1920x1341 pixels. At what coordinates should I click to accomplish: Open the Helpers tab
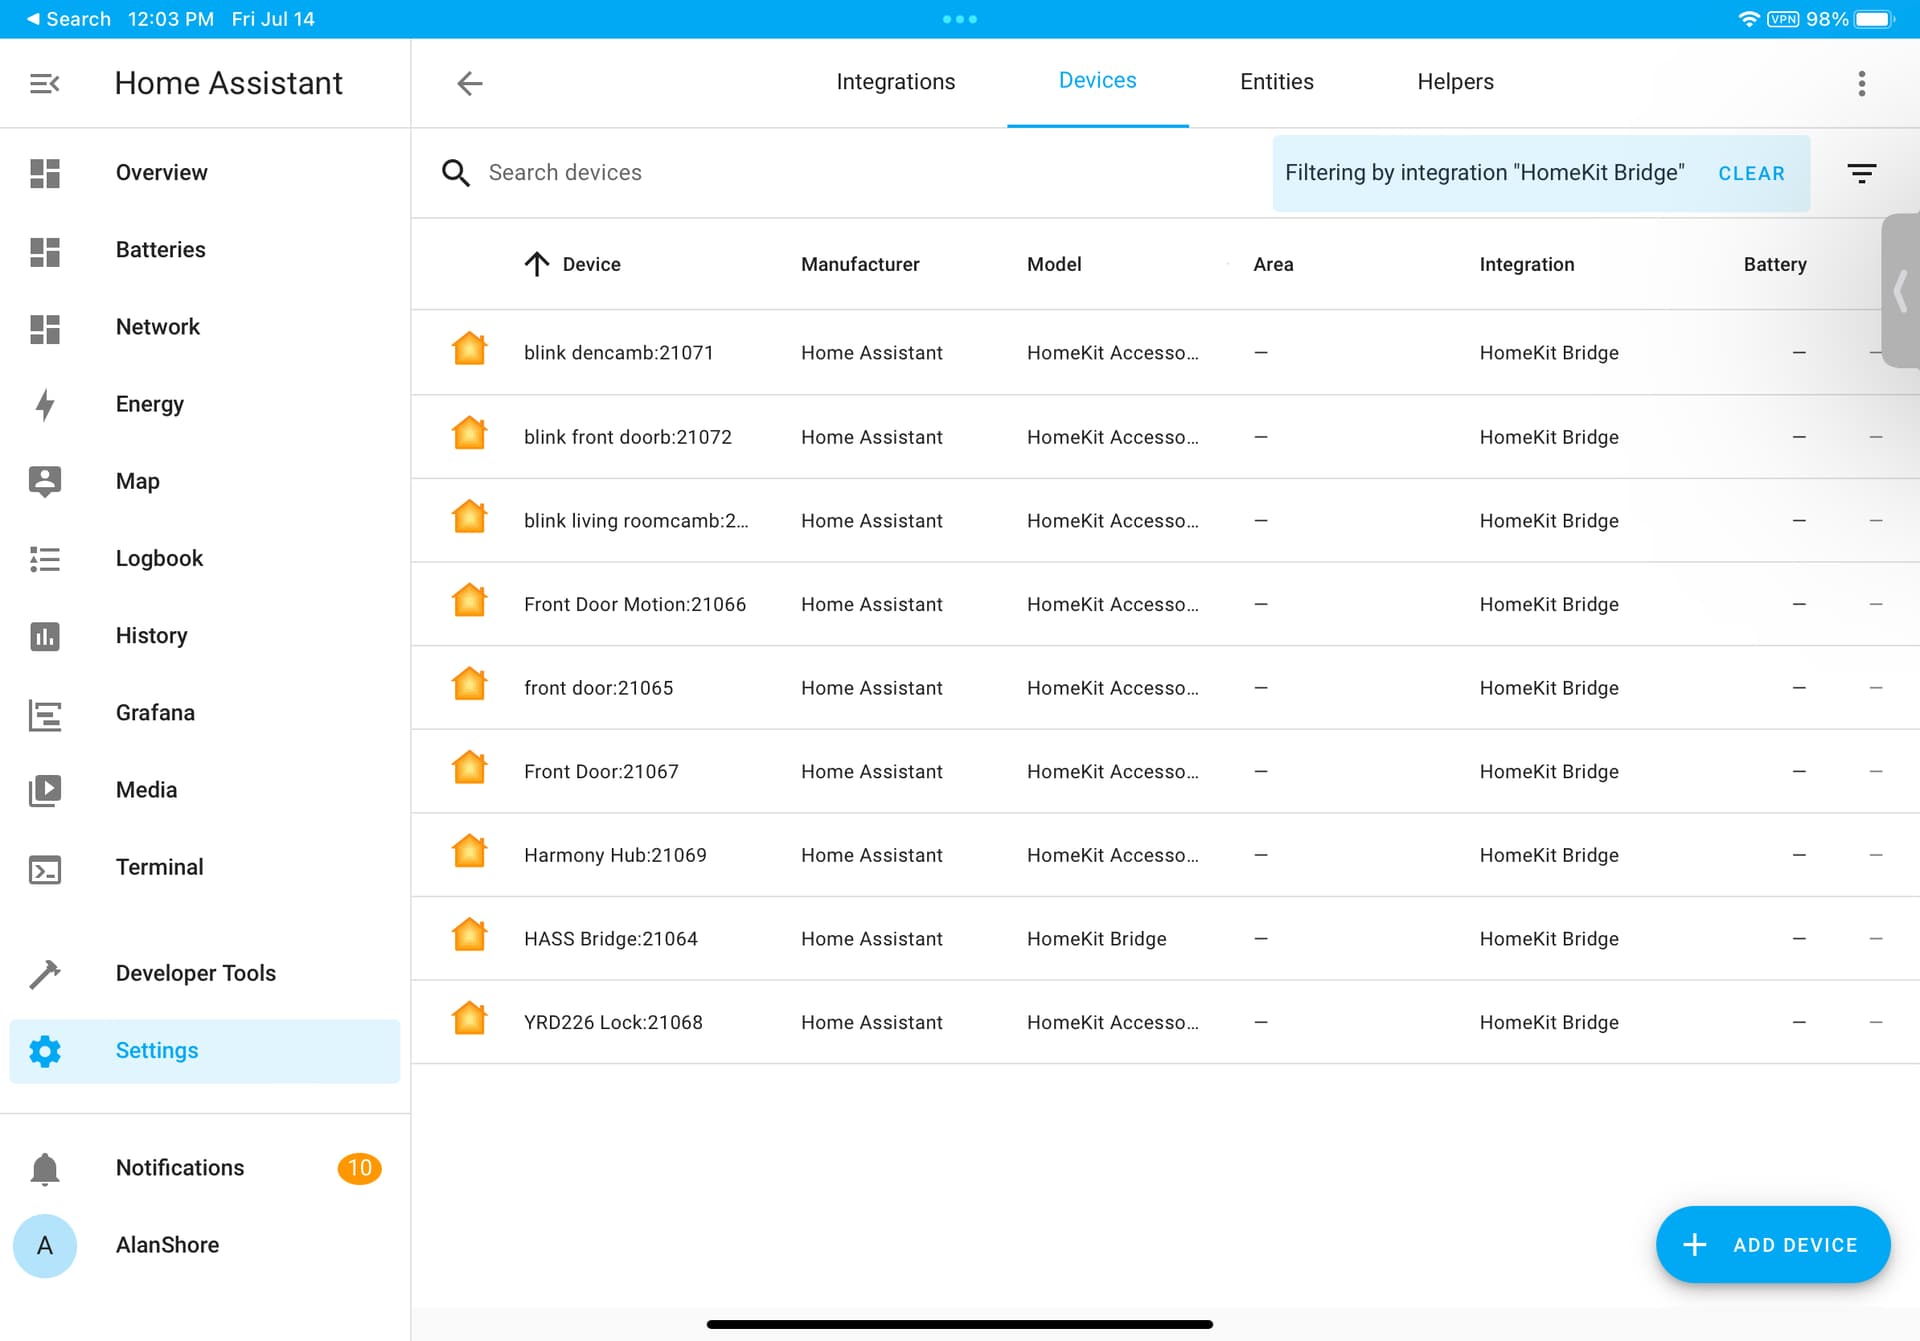point(1455,81)
